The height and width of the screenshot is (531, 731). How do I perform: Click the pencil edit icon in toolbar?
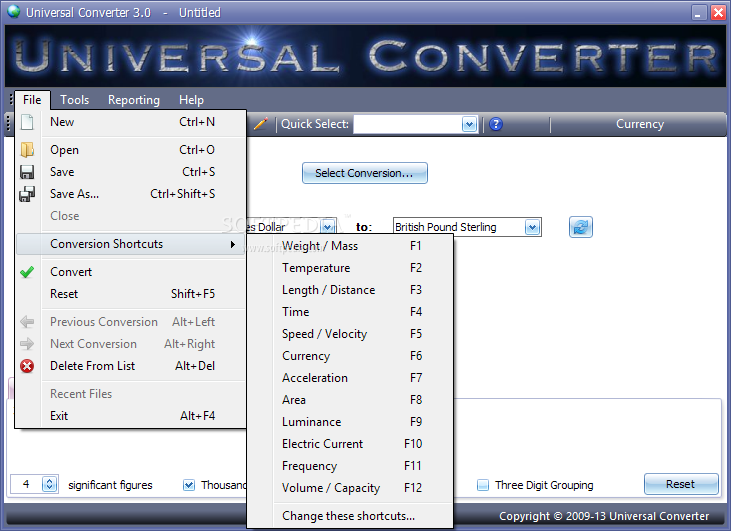(x=261, y=124)
